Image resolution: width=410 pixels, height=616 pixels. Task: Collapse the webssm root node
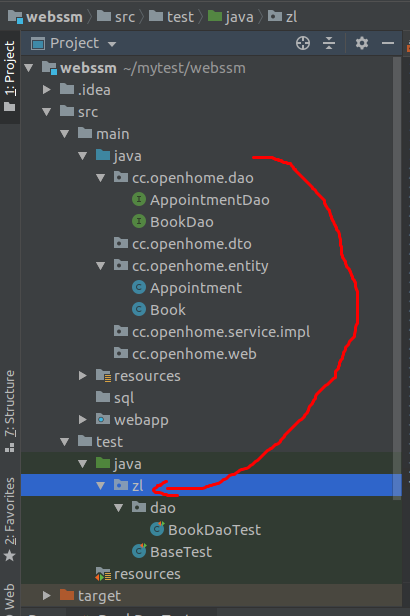click(29, 68)
